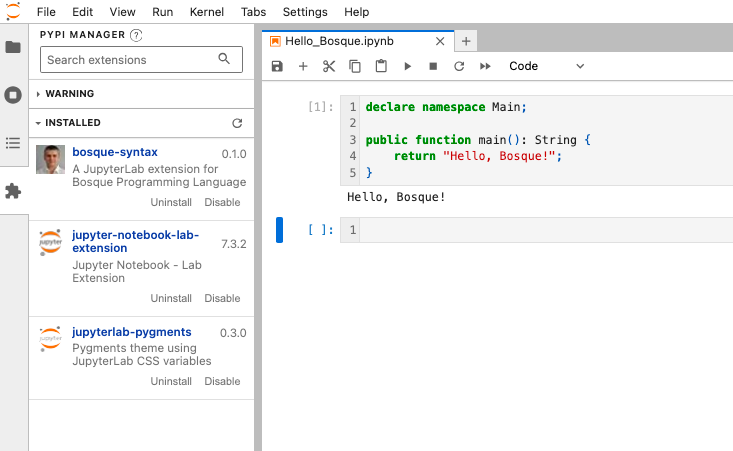The height and width of the screenshot is (451, 733).
Task: Insert a cell below with plus icon
Action: [x=303, y=66]
